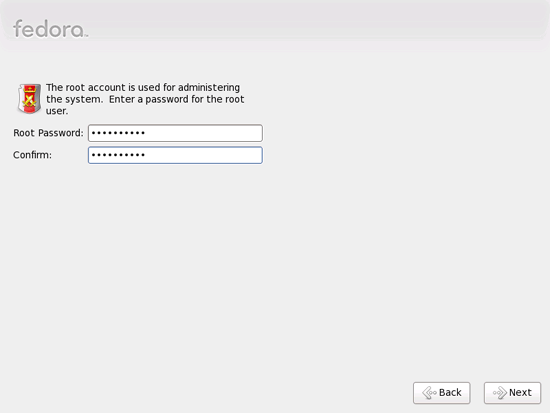Click the word "user." under the description

[57, 111]
